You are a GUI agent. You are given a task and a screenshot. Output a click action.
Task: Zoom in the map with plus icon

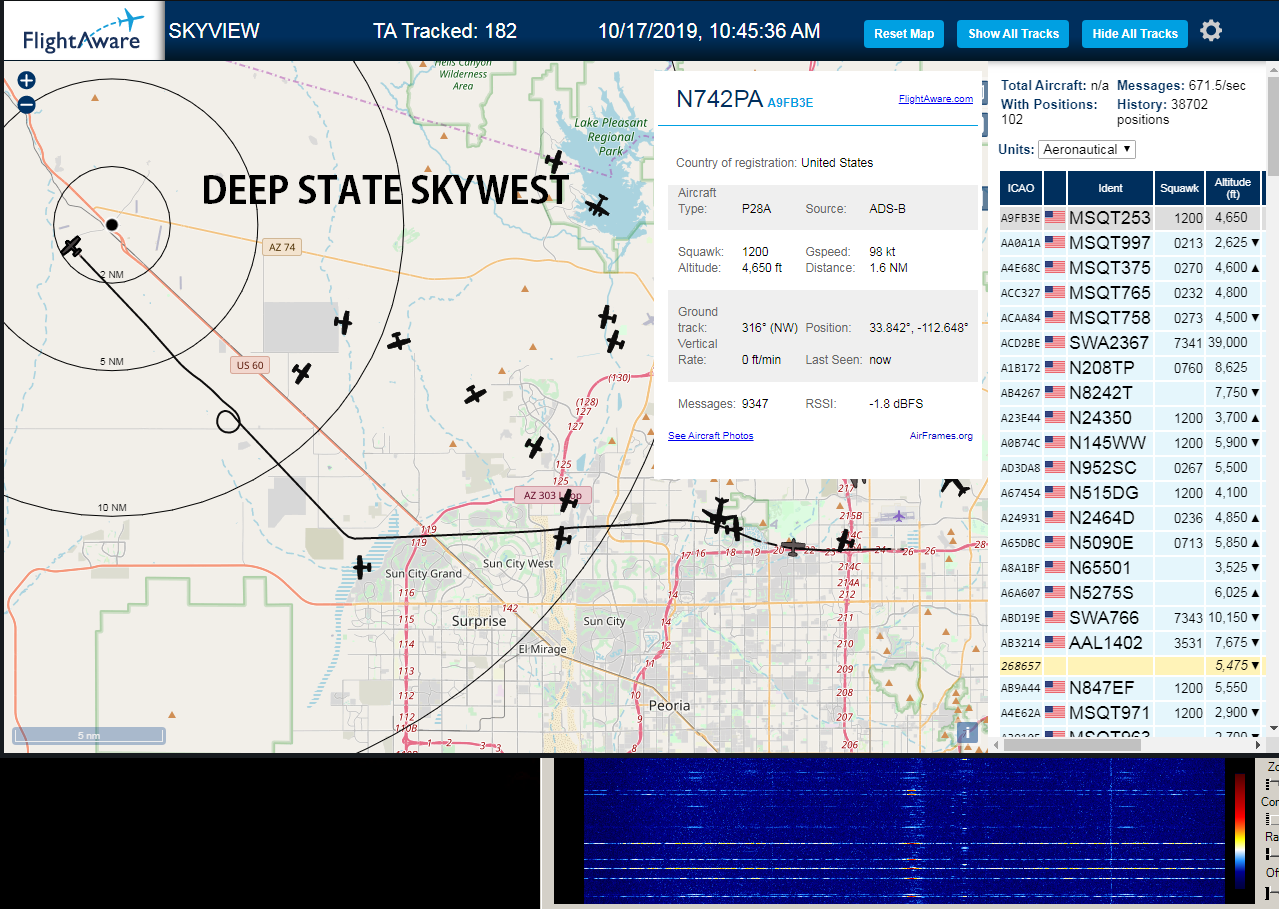[27, 81]
